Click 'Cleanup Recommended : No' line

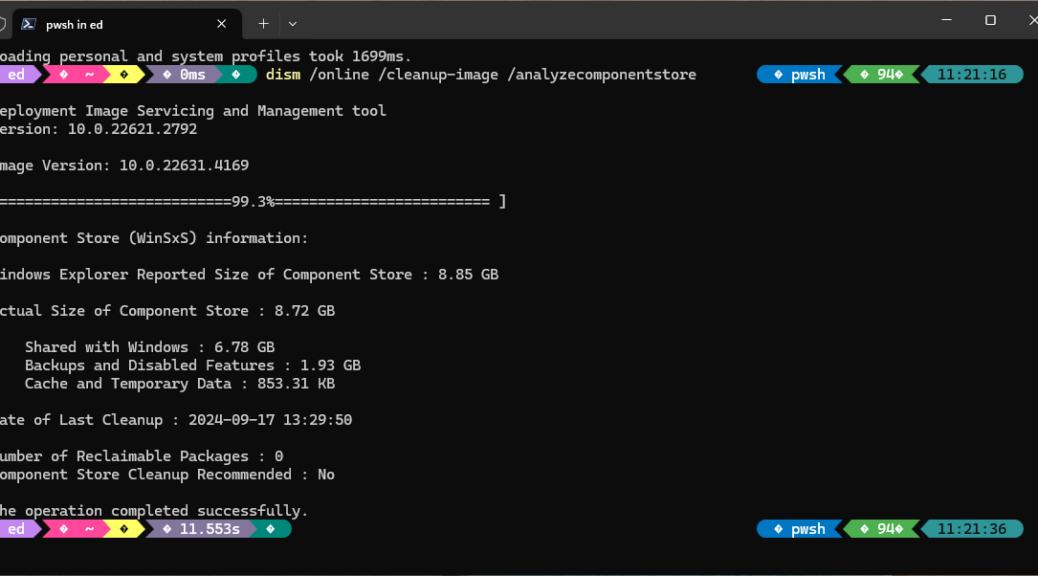(x=167, y=475)
